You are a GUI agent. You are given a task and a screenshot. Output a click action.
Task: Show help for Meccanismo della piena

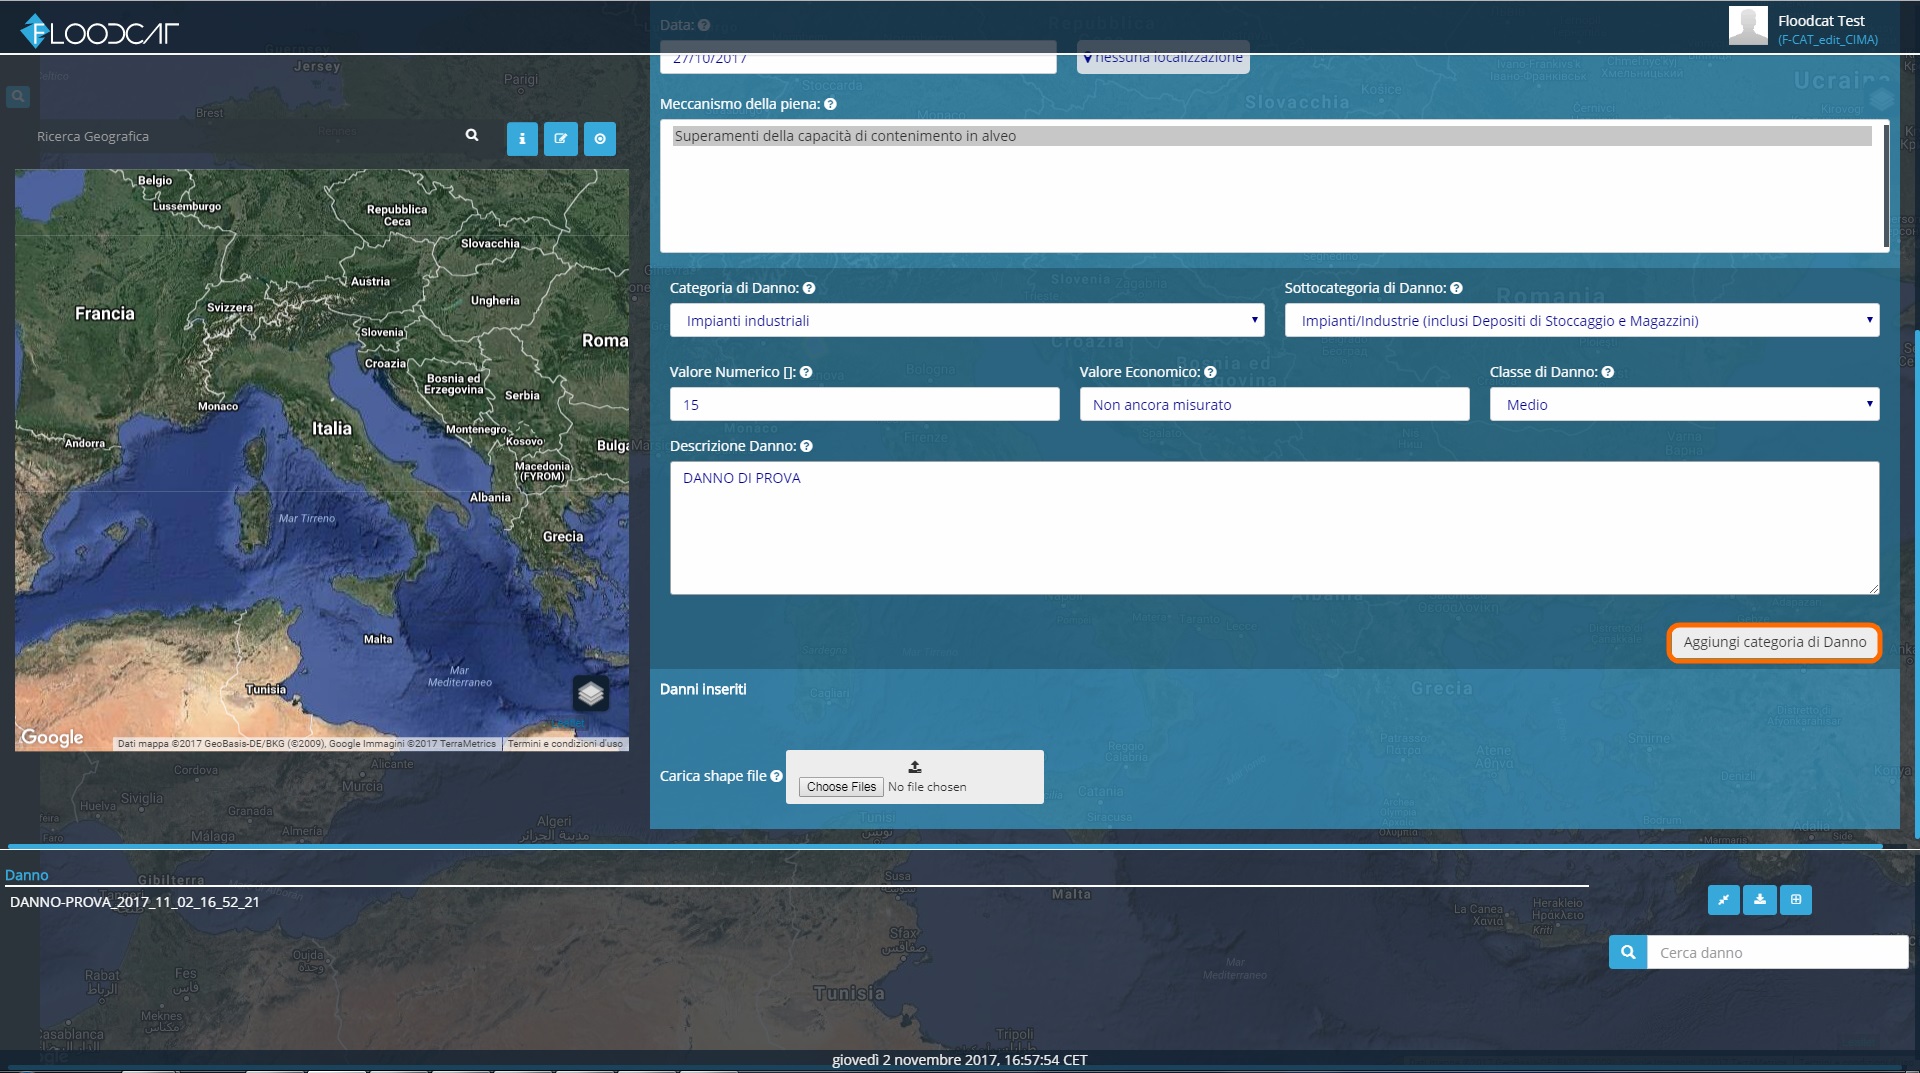[830, 104]
